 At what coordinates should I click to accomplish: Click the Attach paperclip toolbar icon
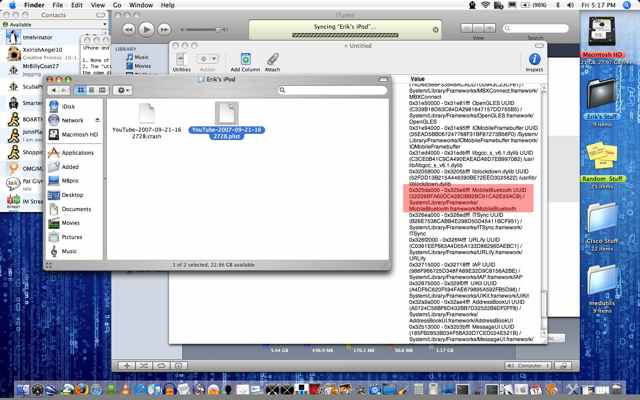click(x=272, y=62)
